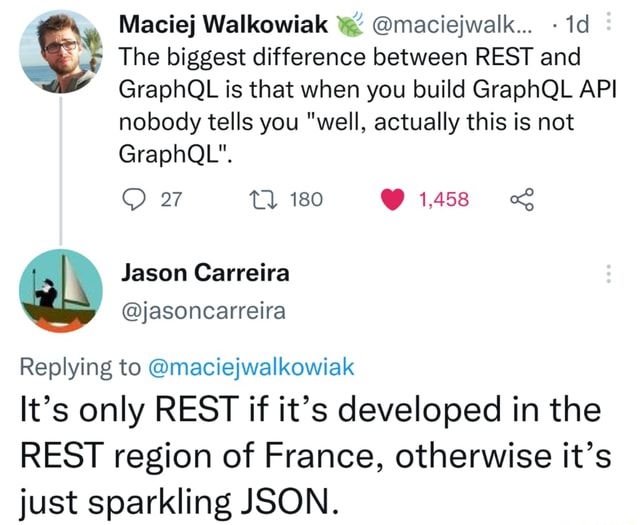Click the sparkling JSON reply text

pos(316,455)
